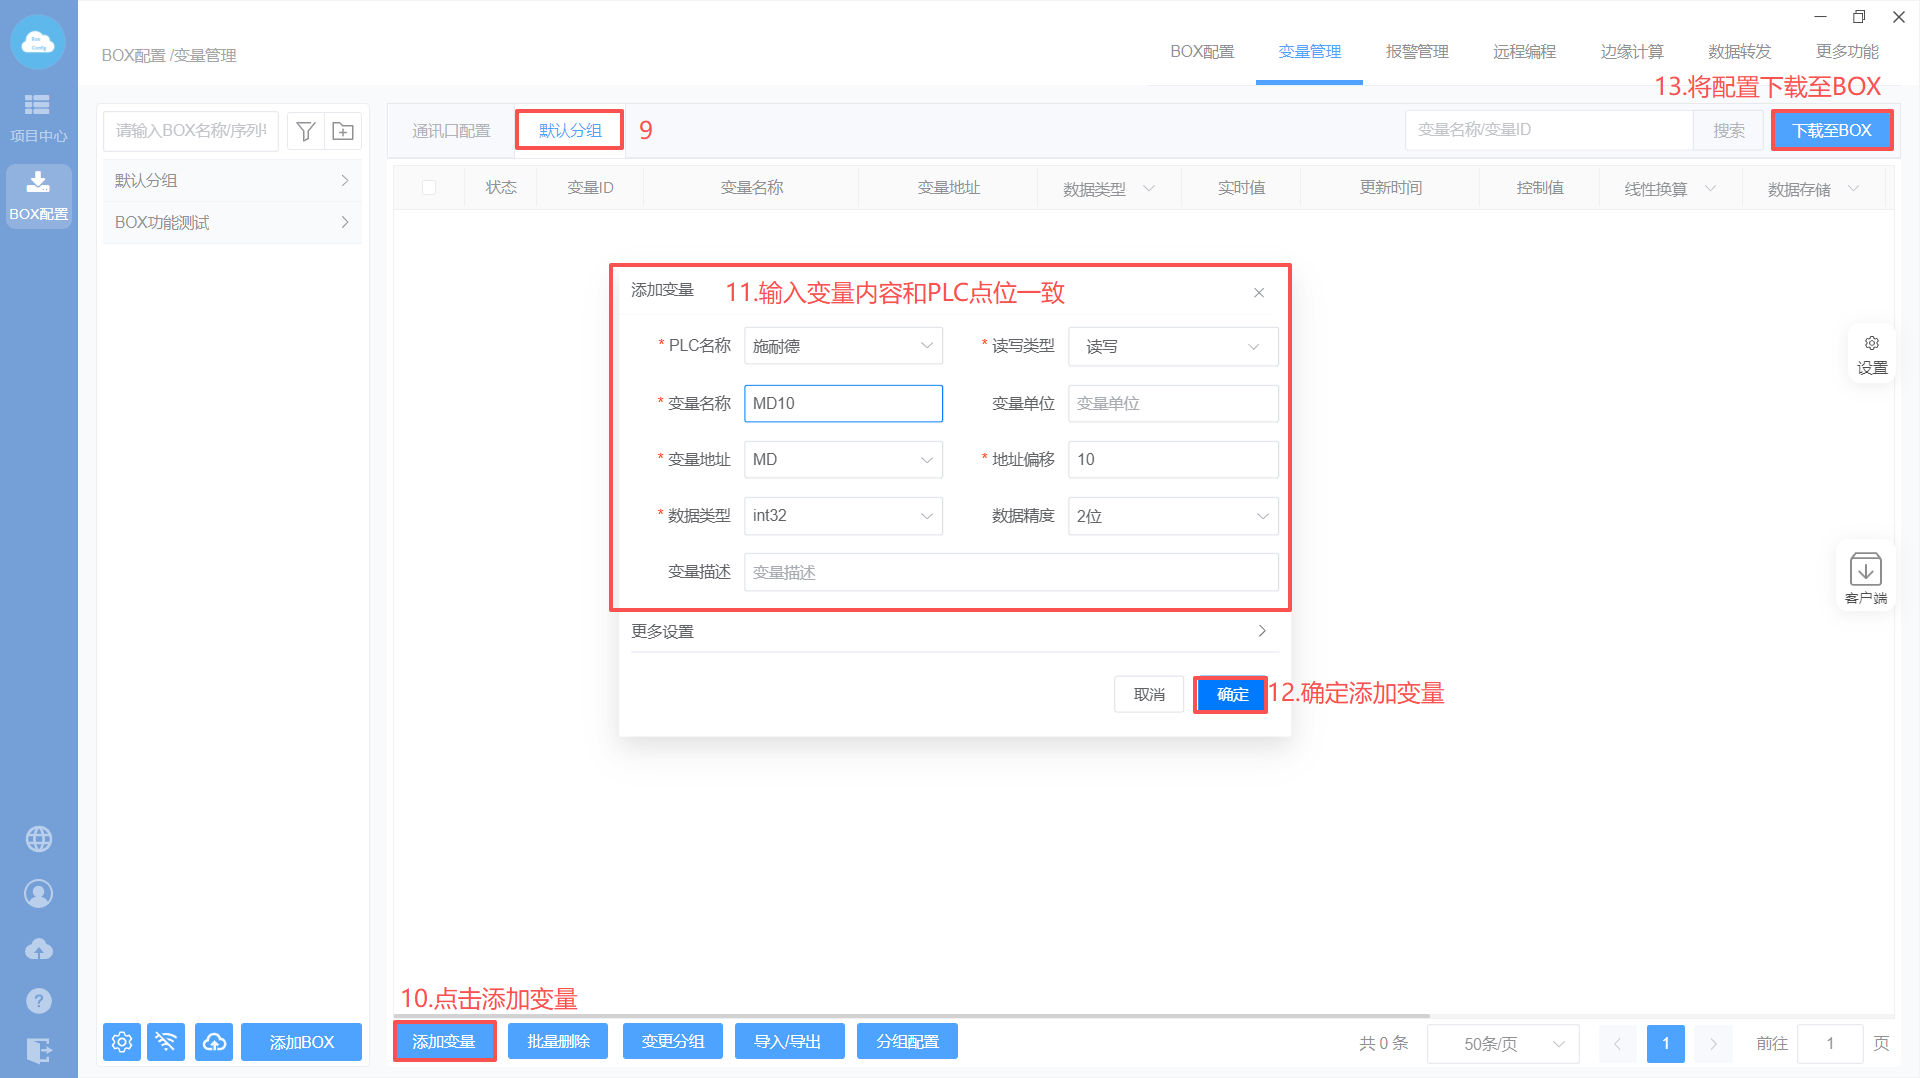Screen dimensions: 1920x1078
Task: Click the 变量描述 input field
Action: click(x=1010, y=572)
